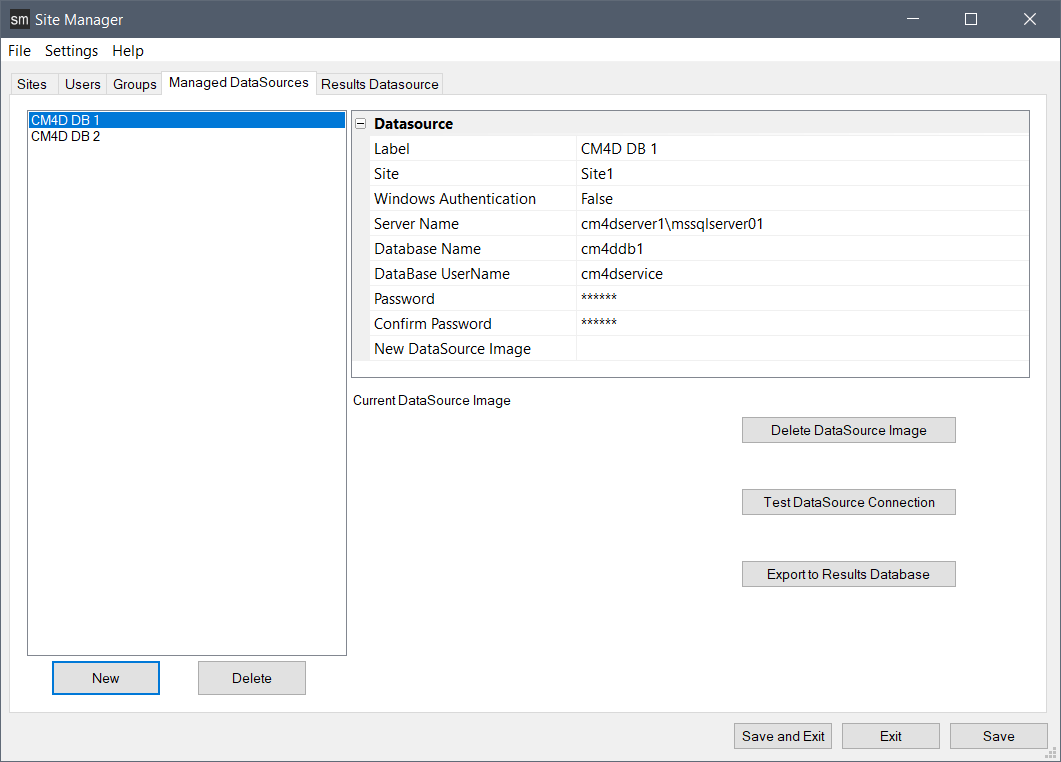1061x762 pixels.
Task: Switch to the Sites tab
Action: tap(32, 84)
